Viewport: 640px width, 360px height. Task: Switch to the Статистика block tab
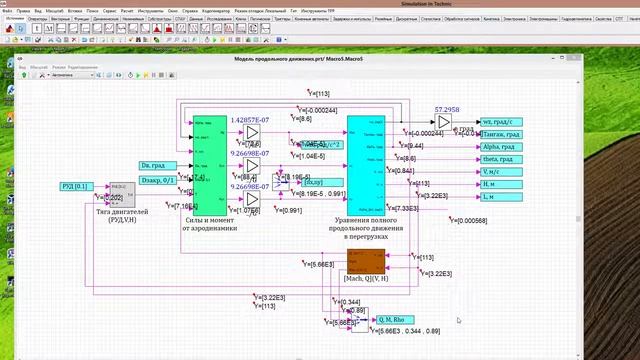click(x=431, y=19)
